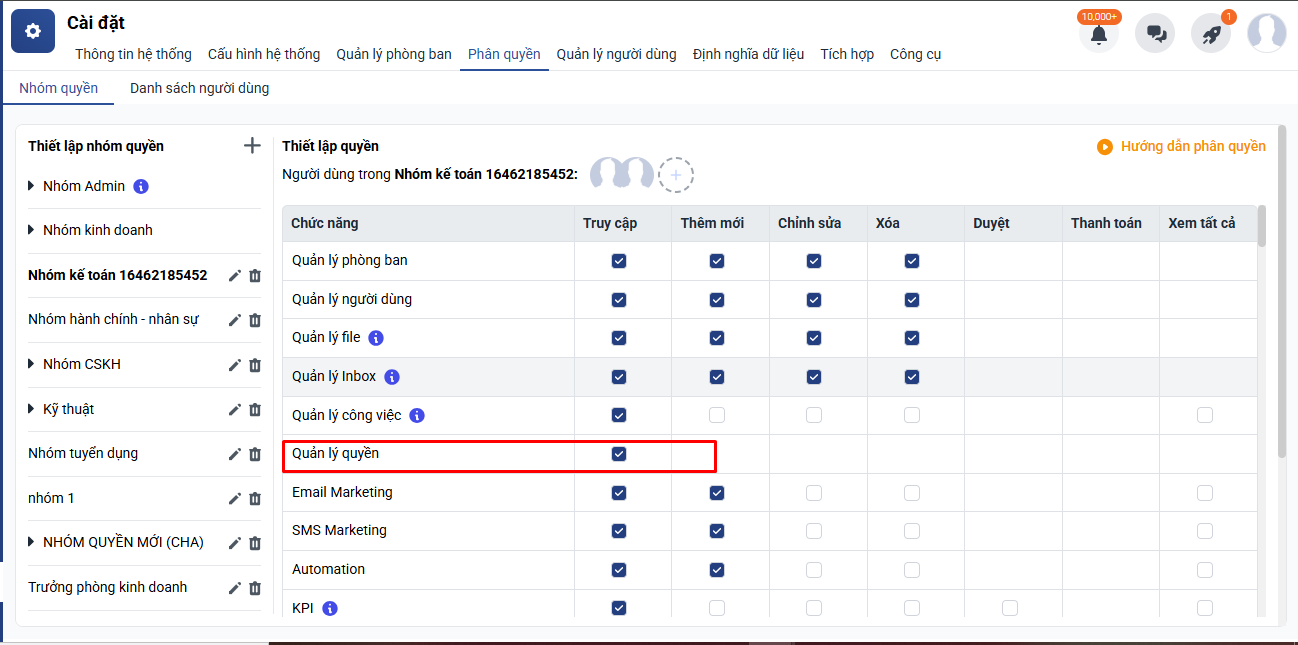
Task: Expand NHÓM QUYỀN MỚI (CHA) group
Action: pos(32,542)
